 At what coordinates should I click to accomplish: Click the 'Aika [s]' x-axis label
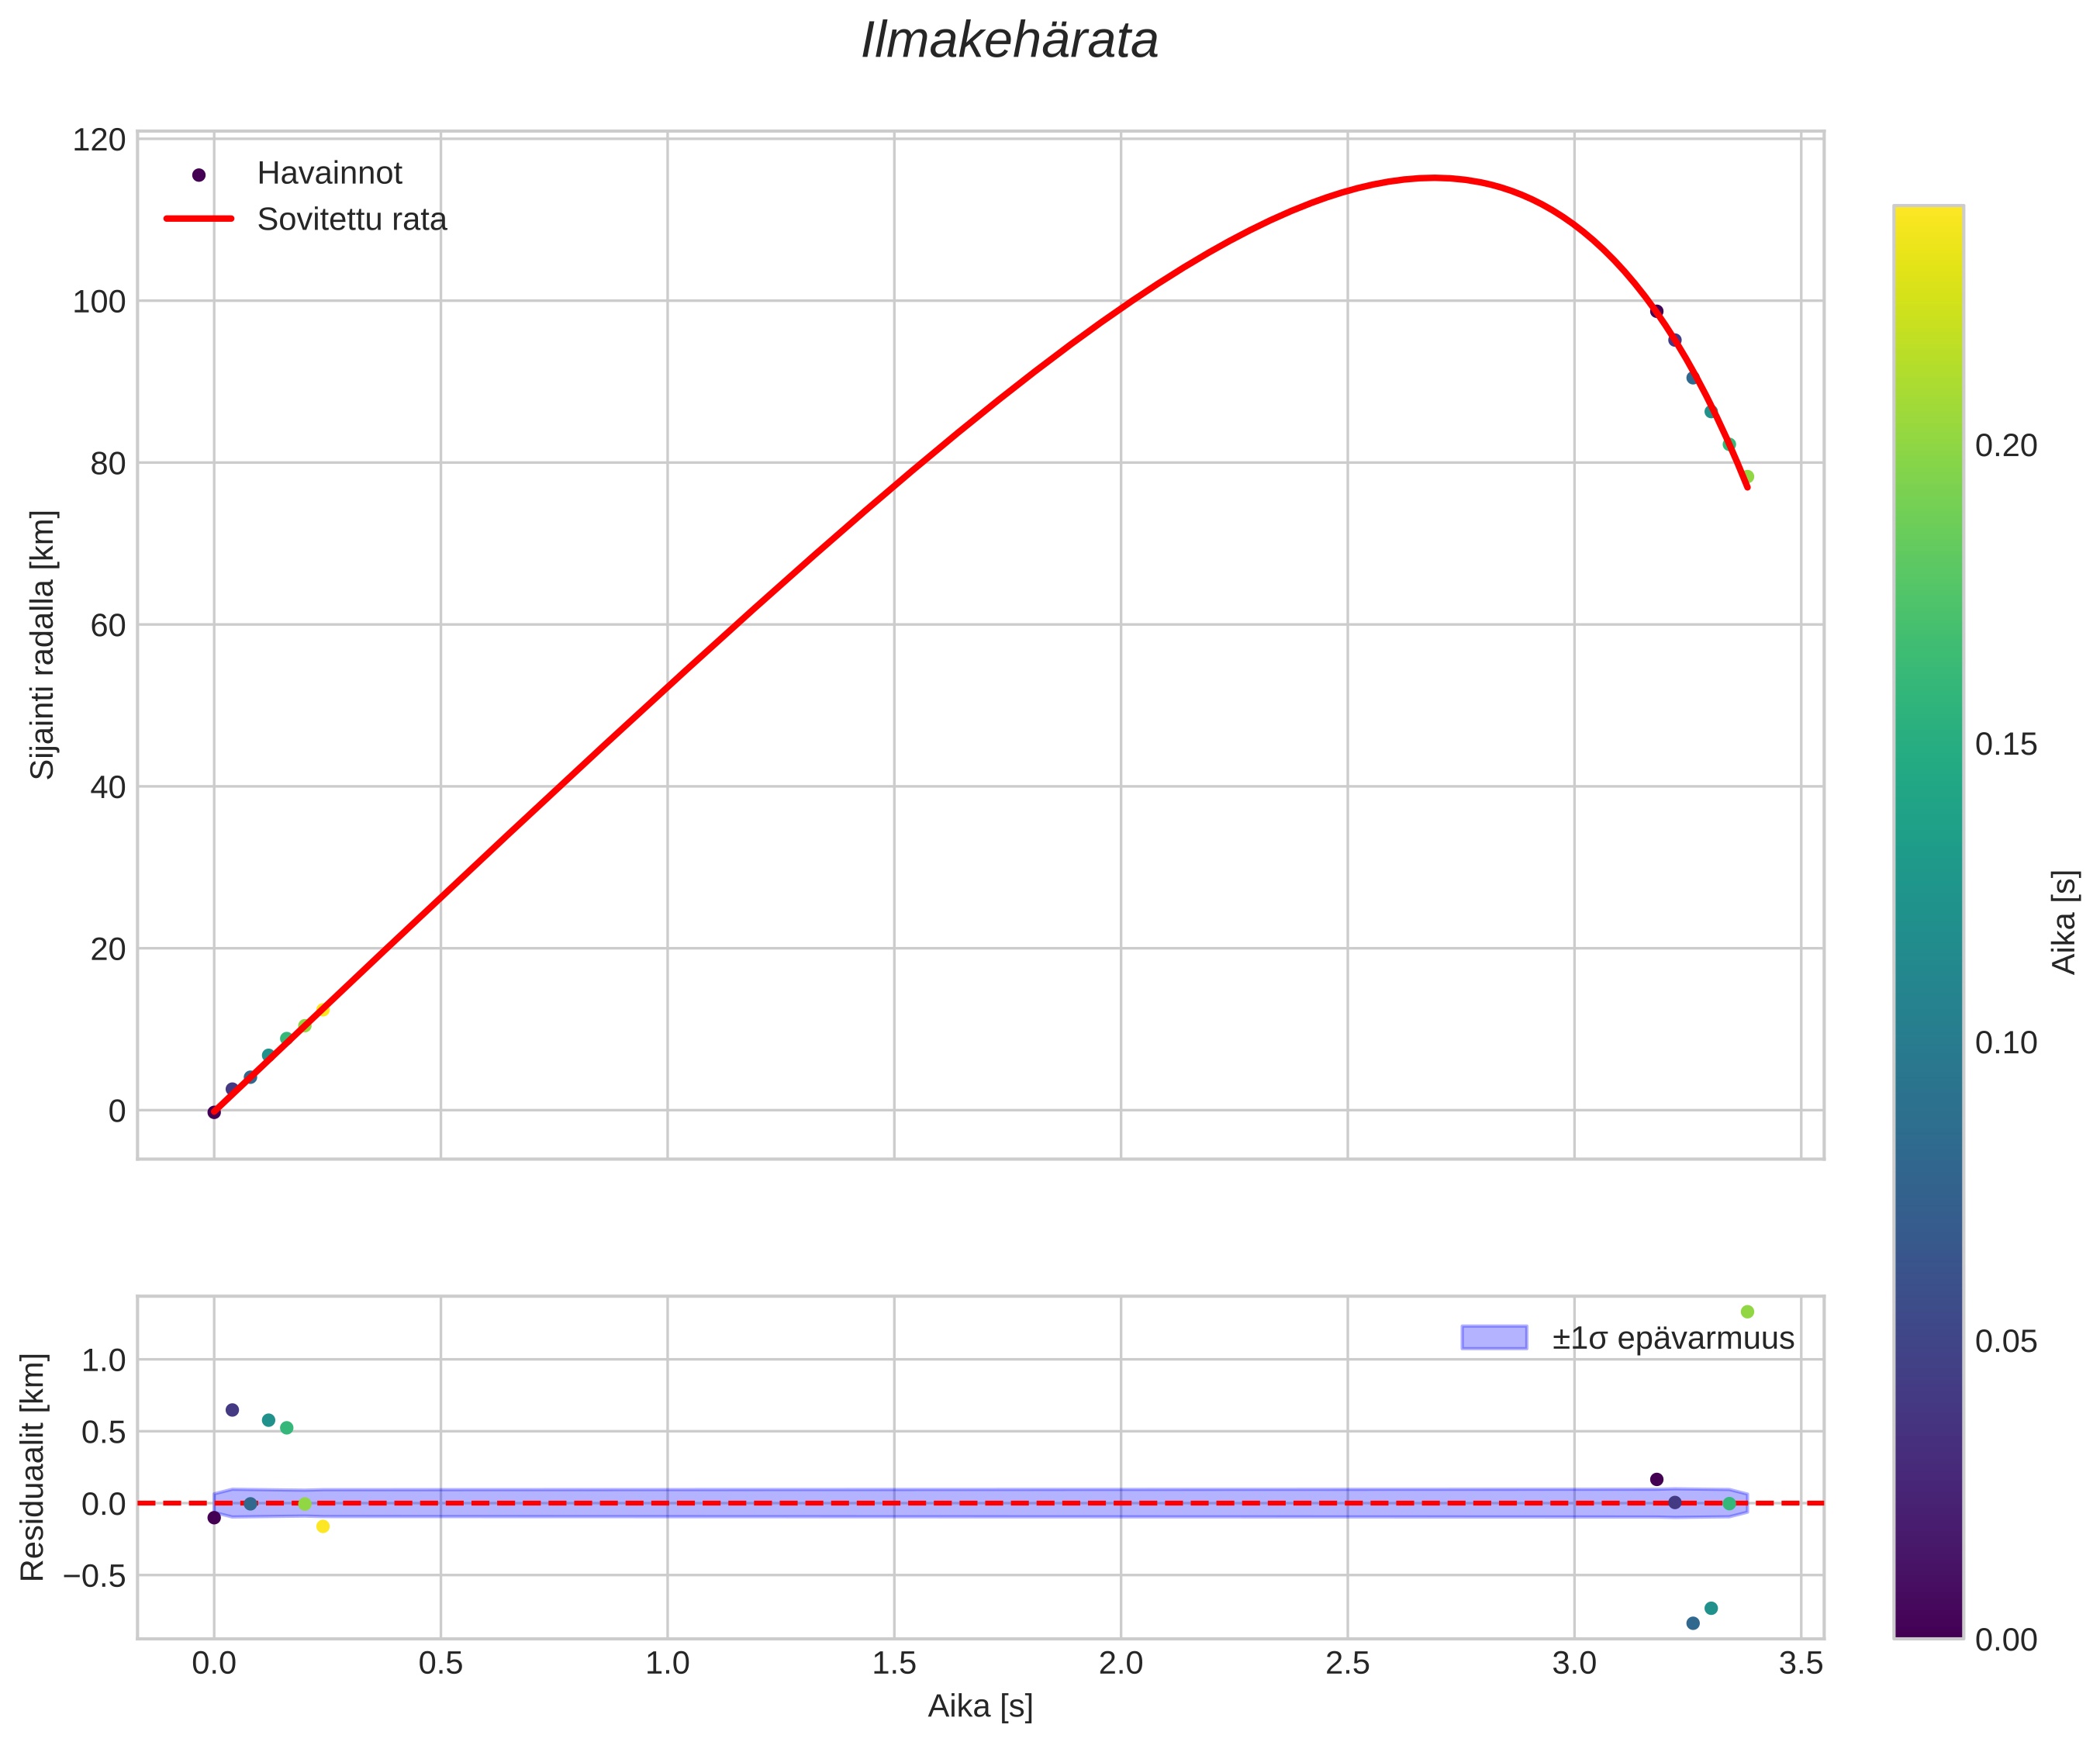tap(980, 1706)
